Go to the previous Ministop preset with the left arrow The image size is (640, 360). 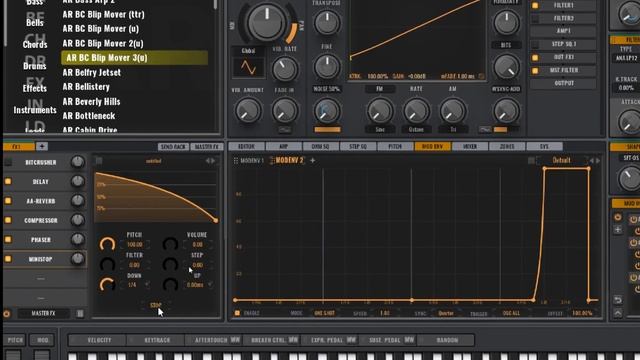[207, 161]
